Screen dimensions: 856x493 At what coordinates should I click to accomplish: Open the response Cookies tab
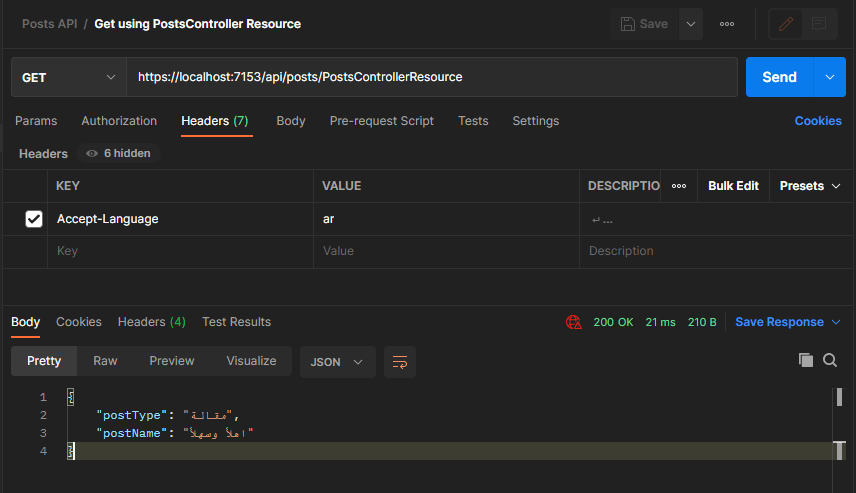pos(79,322)
